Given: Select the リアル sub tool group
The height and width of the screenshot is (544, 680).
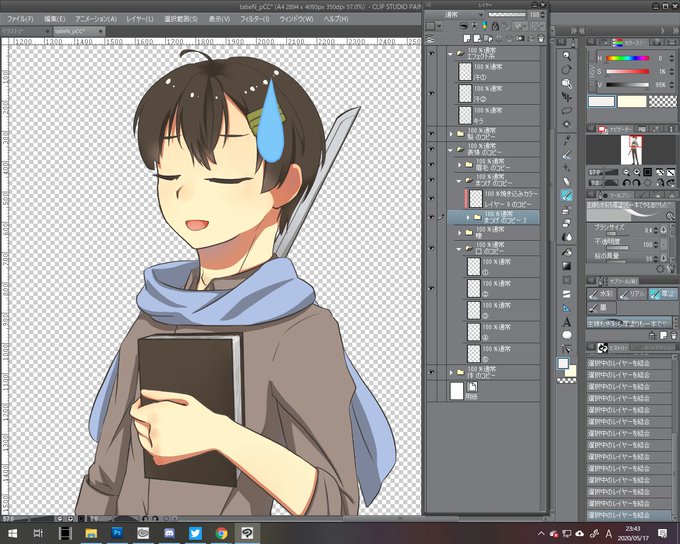Looking at the screenshot, I should (x=631, y=294).
